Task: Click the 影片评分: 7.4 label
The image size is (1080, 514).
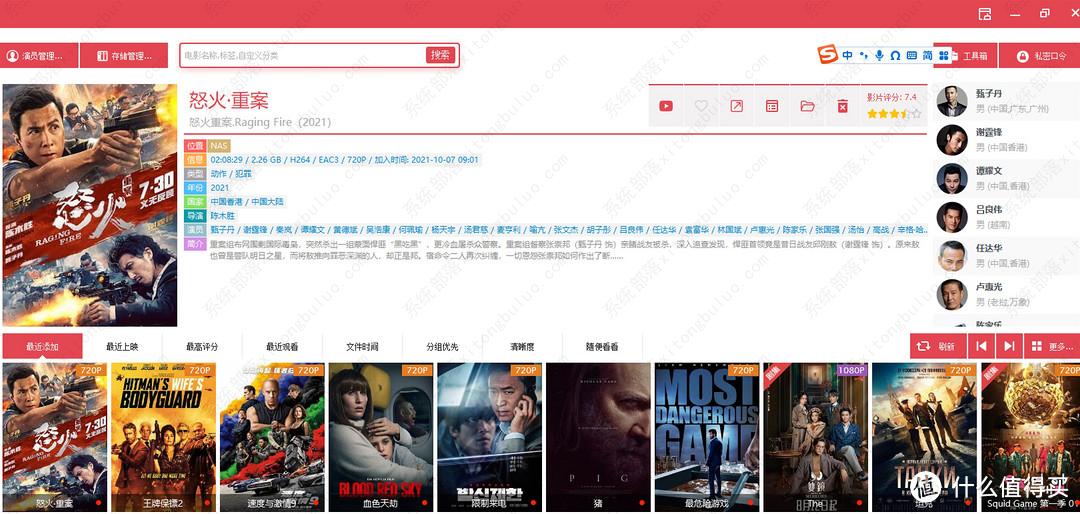Action: click(891, 97)
